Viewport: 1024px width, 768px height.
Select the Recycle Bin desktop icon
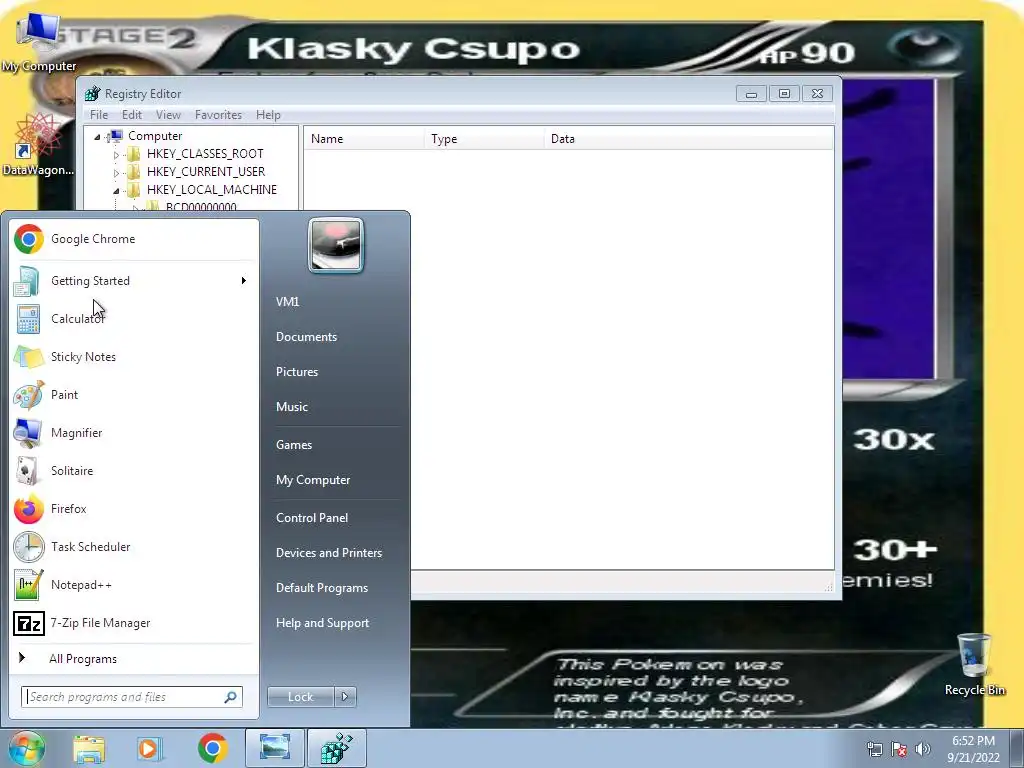tap(974, 665)
